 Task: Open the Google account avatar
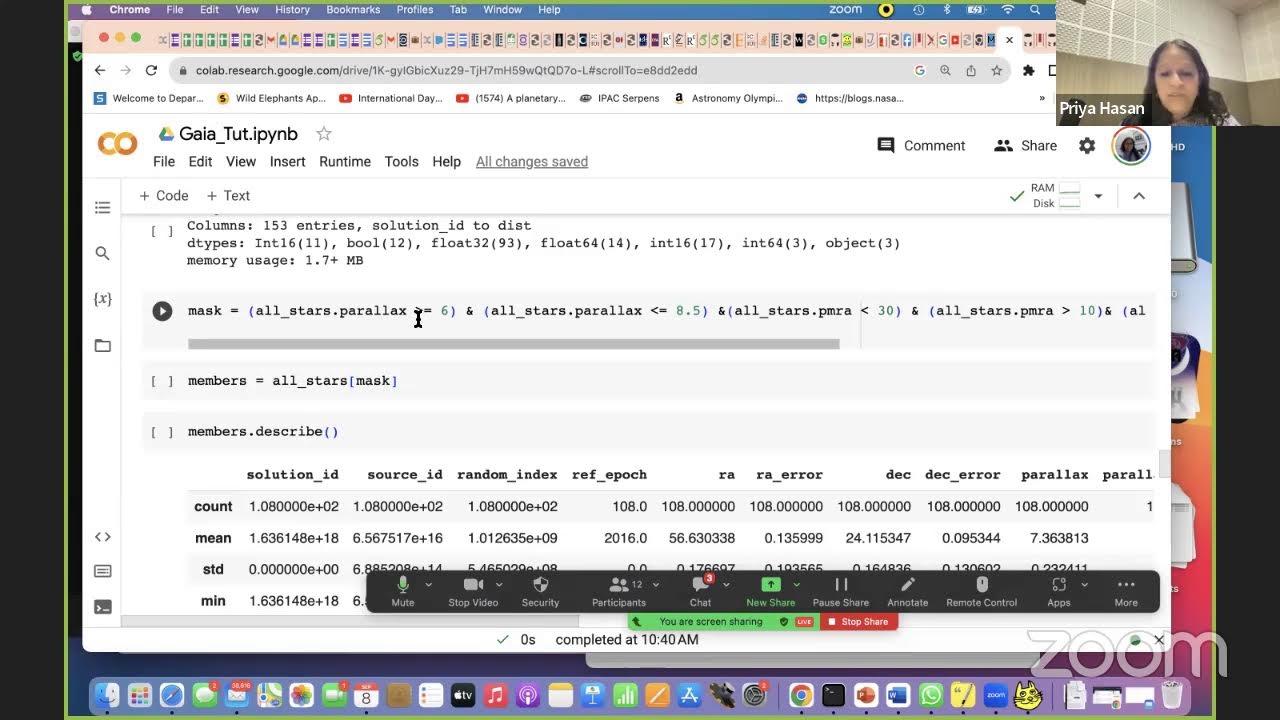[x=1131, y=146]
